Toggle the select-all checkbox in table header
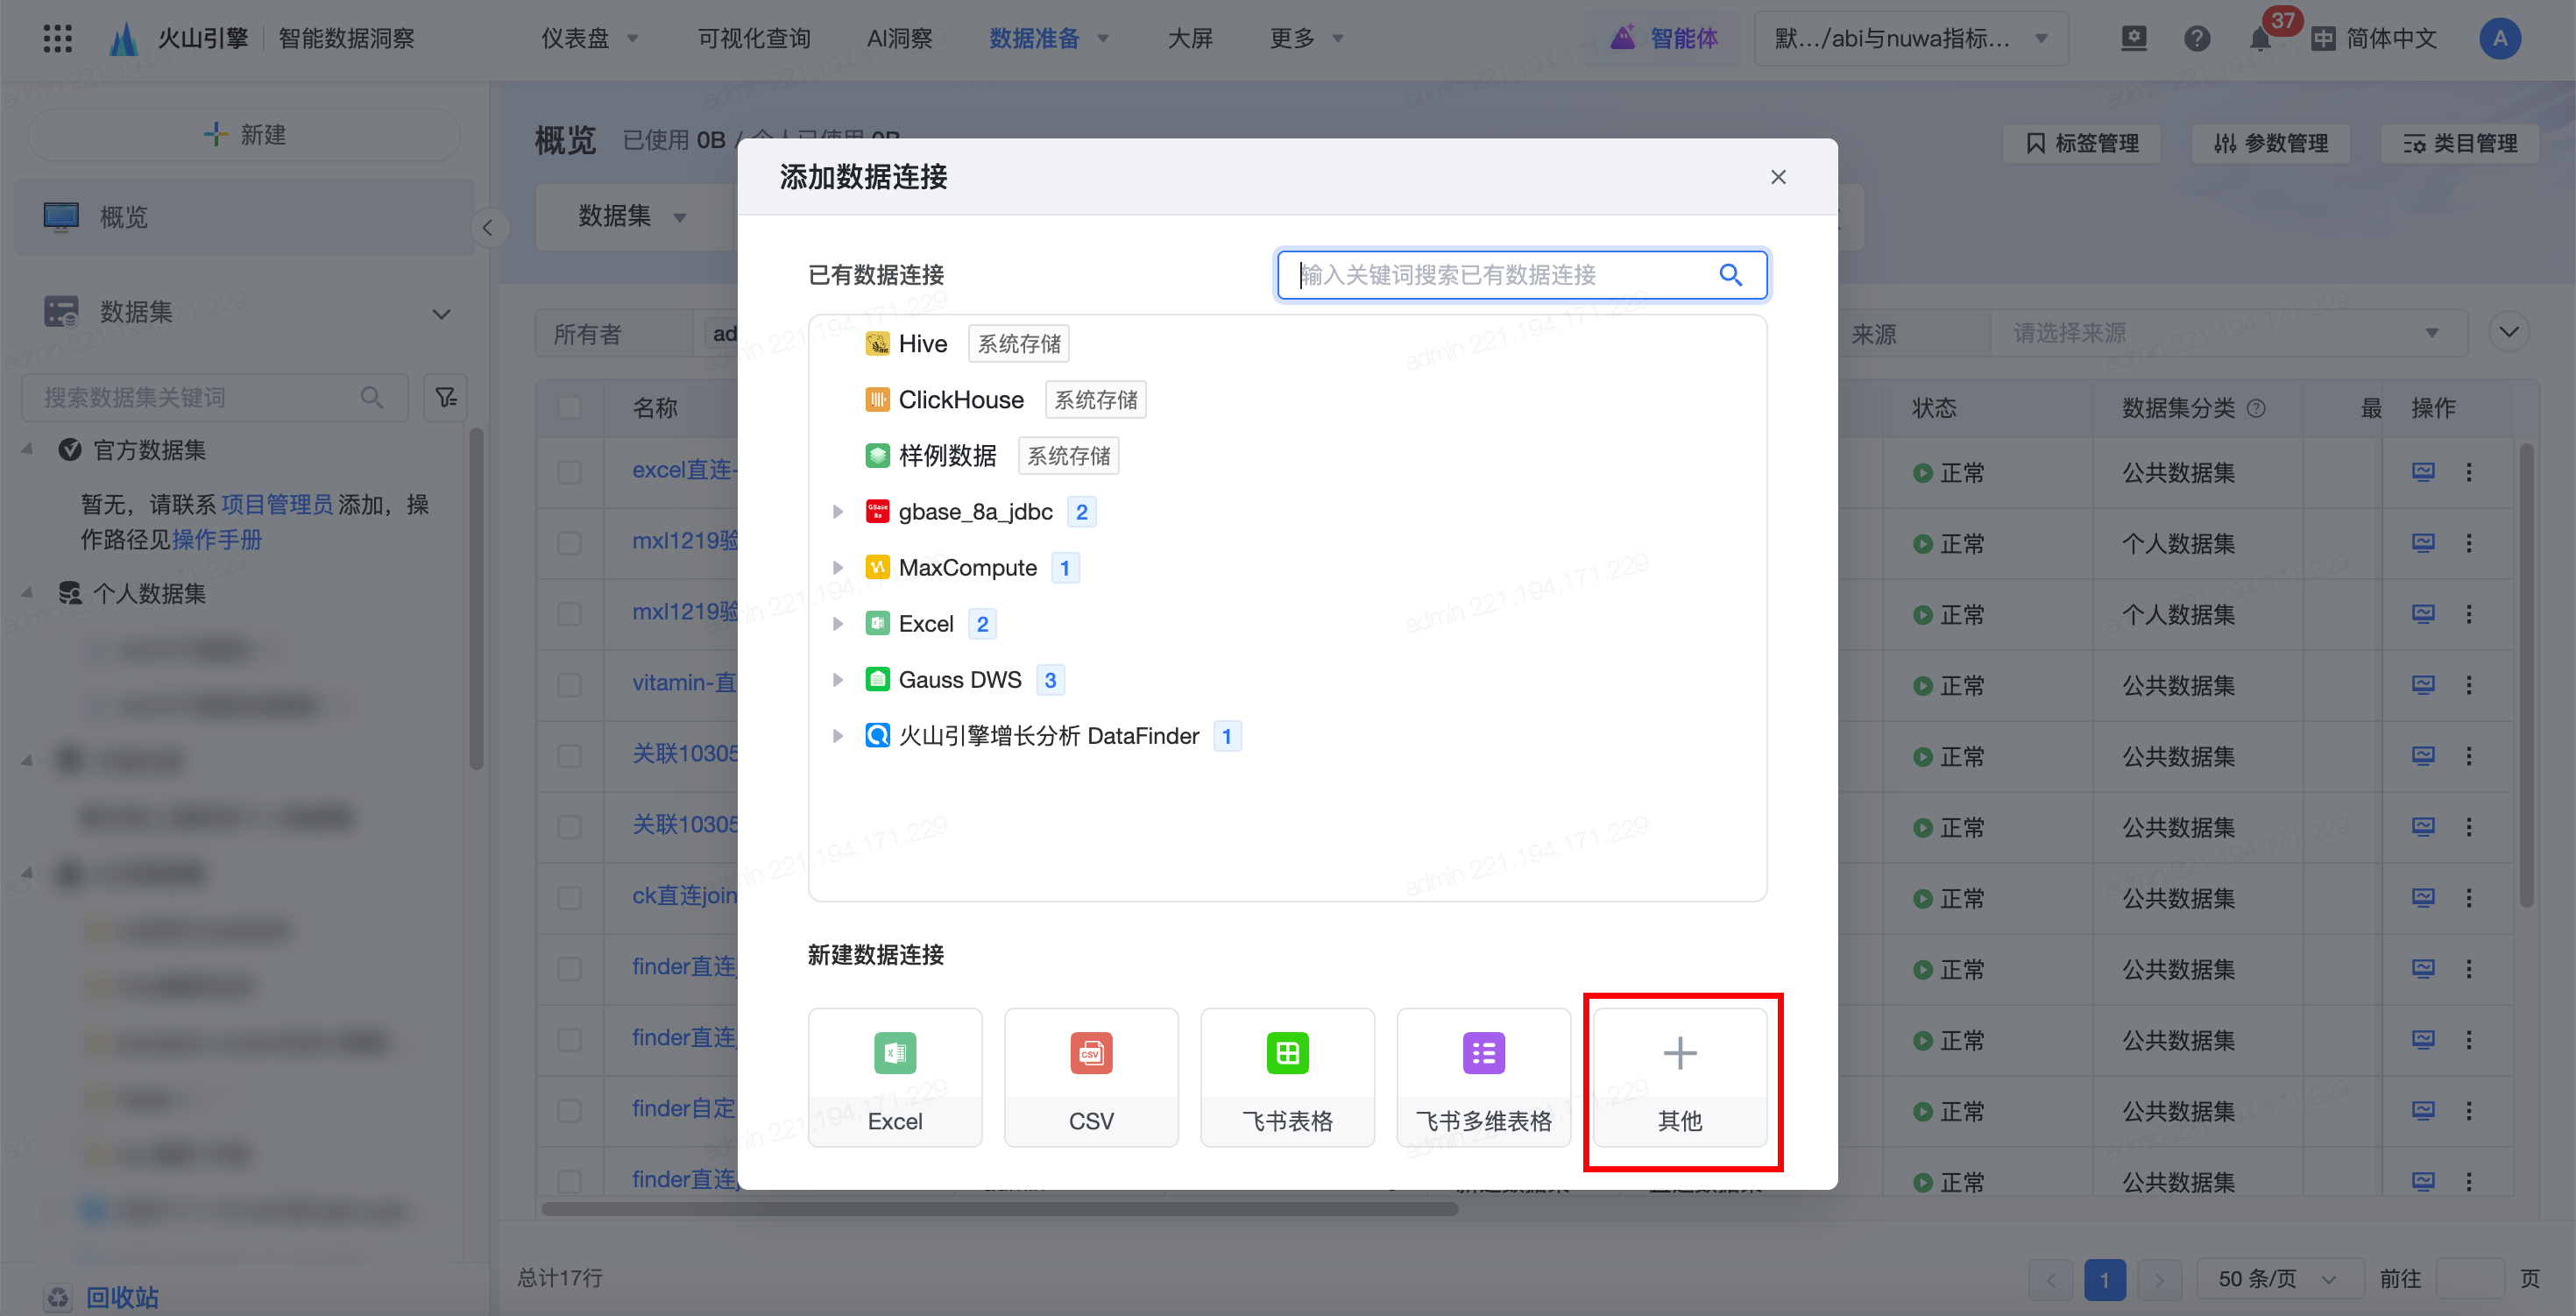Screen dimensions: 2576x1316 [x=570, y=408]
